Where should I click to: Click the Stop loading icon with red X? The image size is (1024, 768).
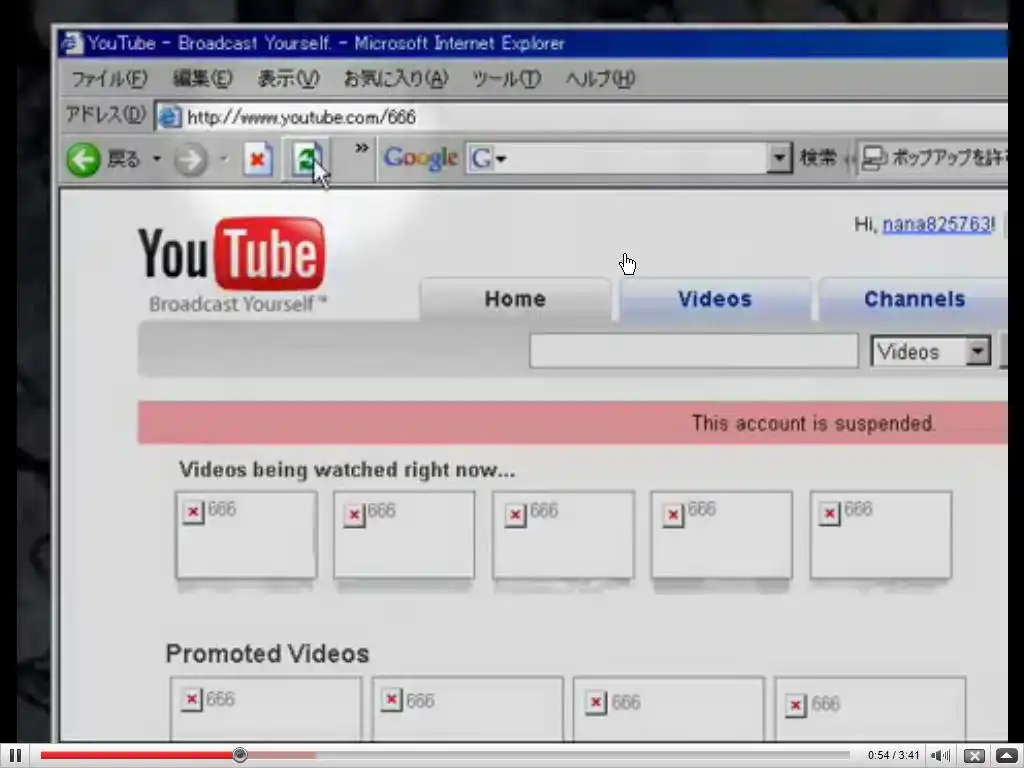[258, 159]
